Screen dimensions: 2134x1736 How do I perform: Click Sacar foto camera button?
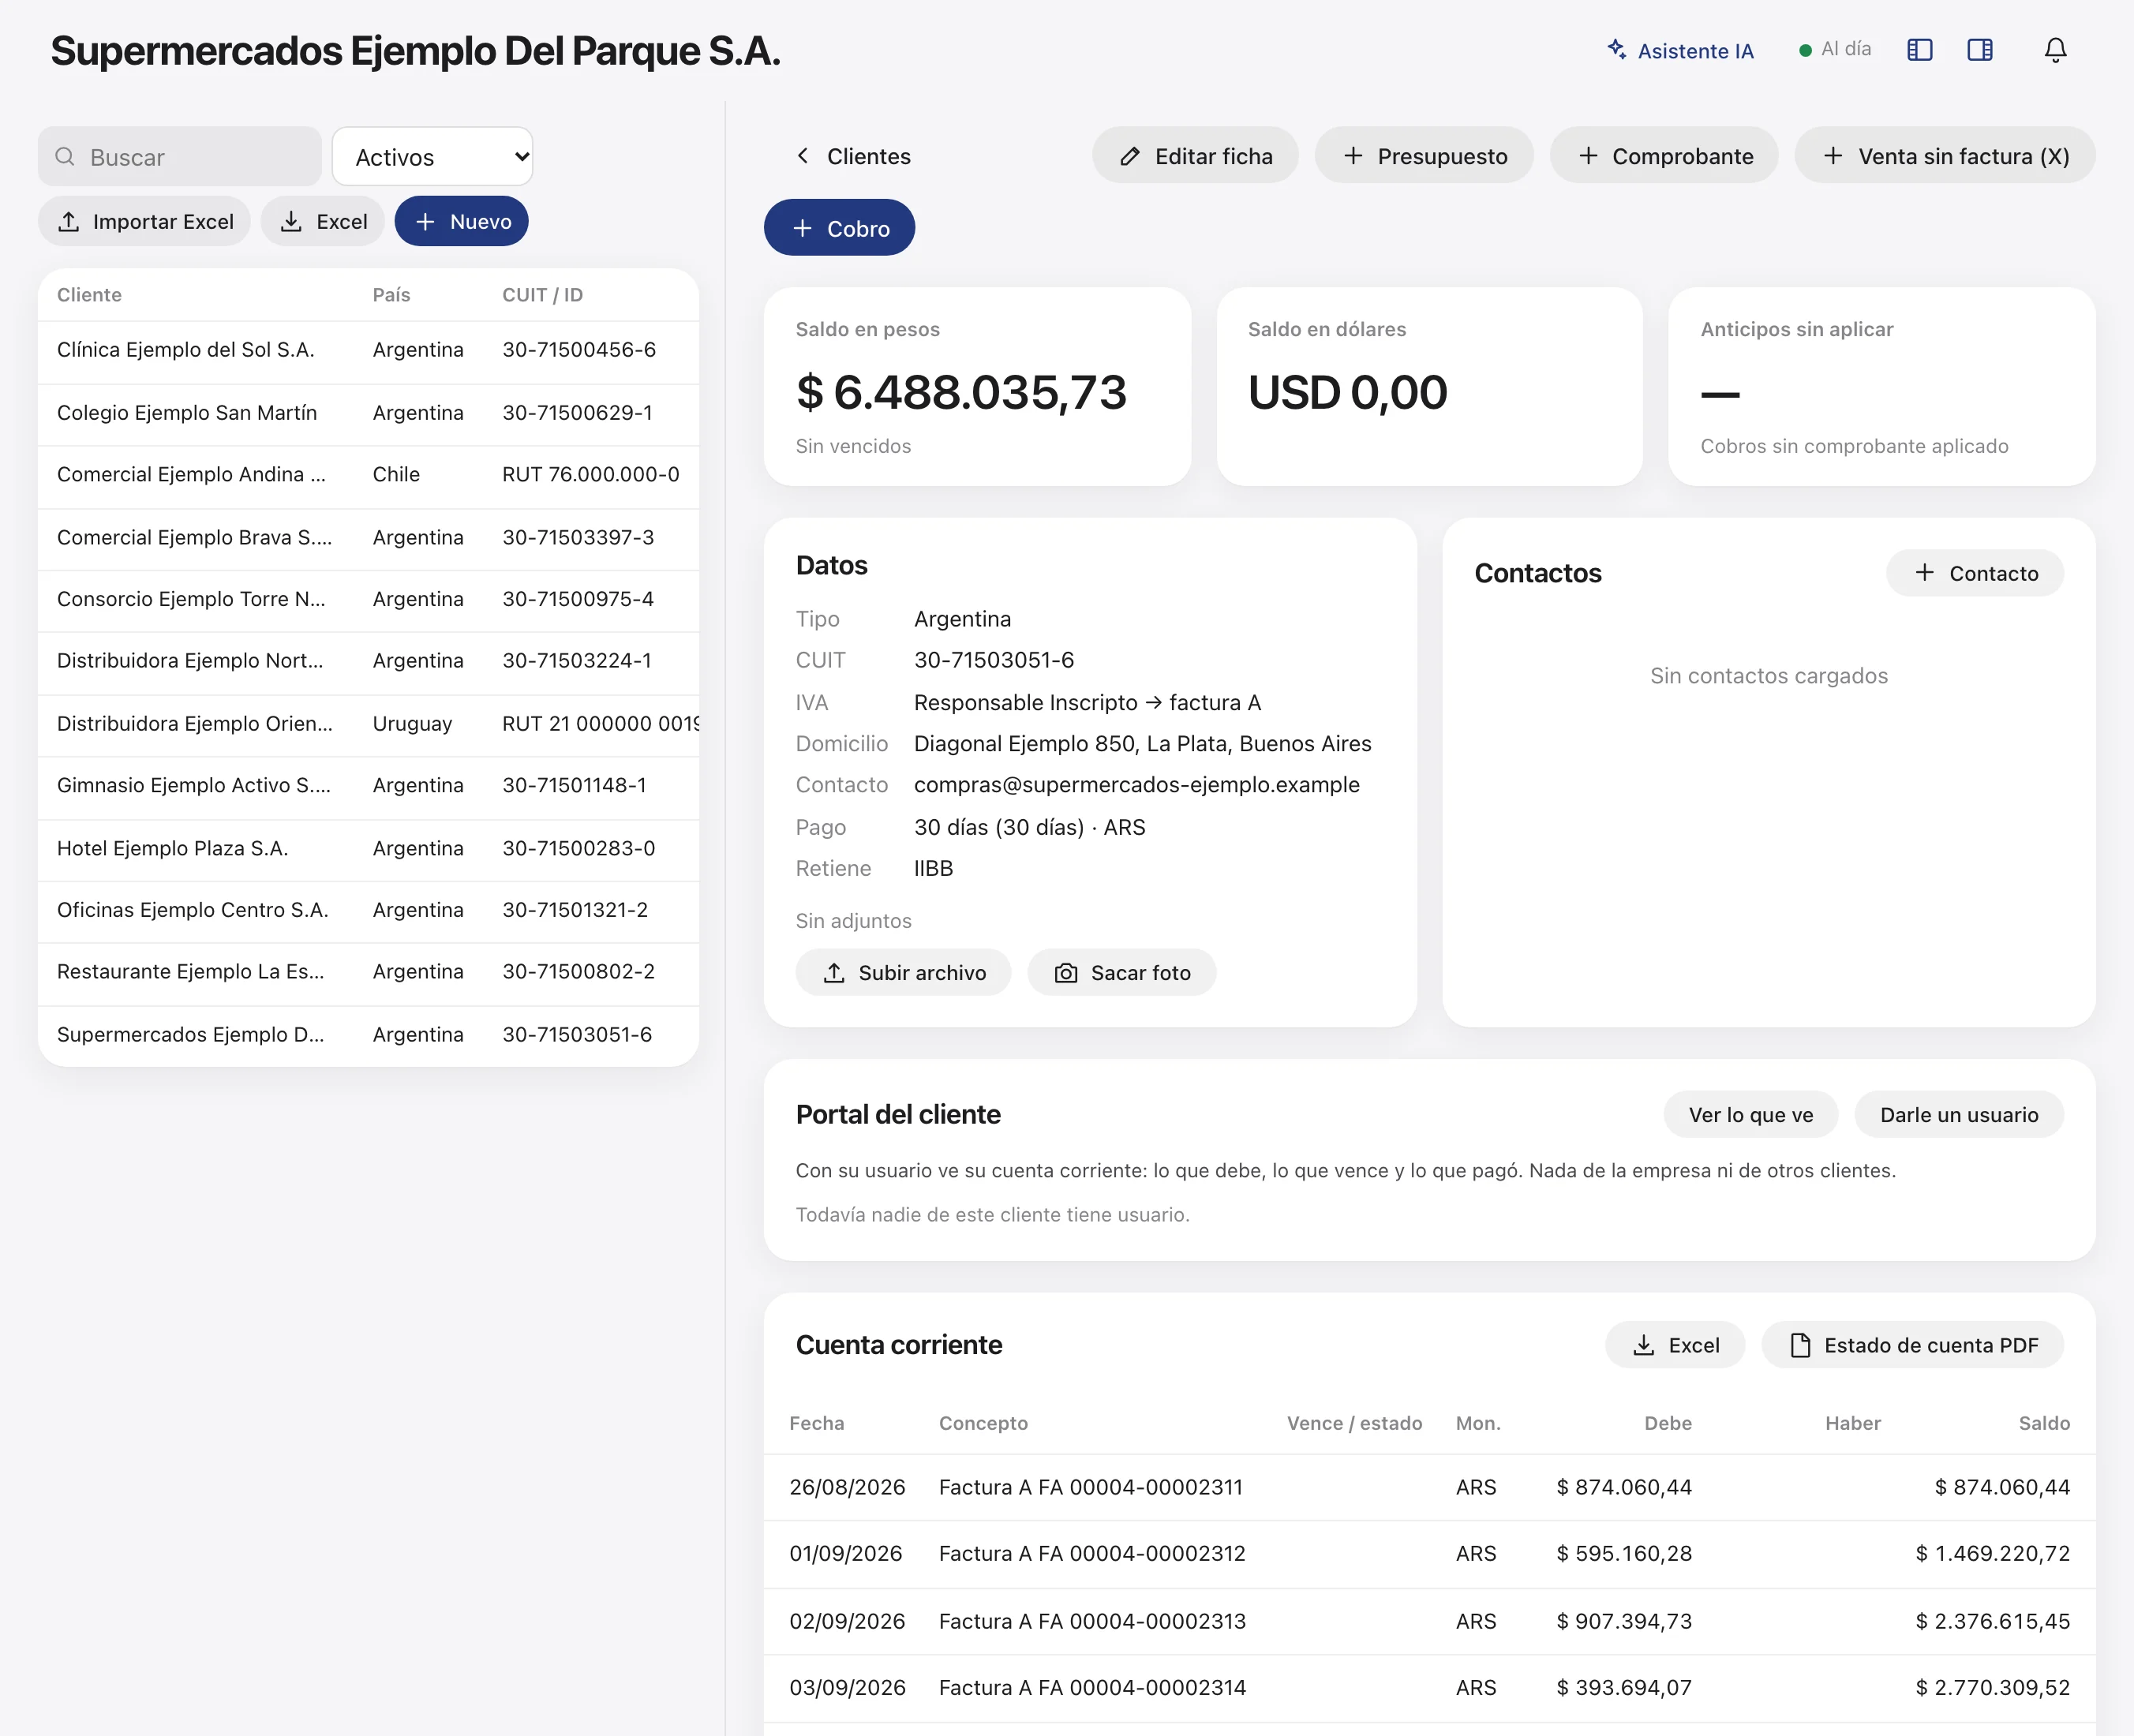(x=1122, y=973)
